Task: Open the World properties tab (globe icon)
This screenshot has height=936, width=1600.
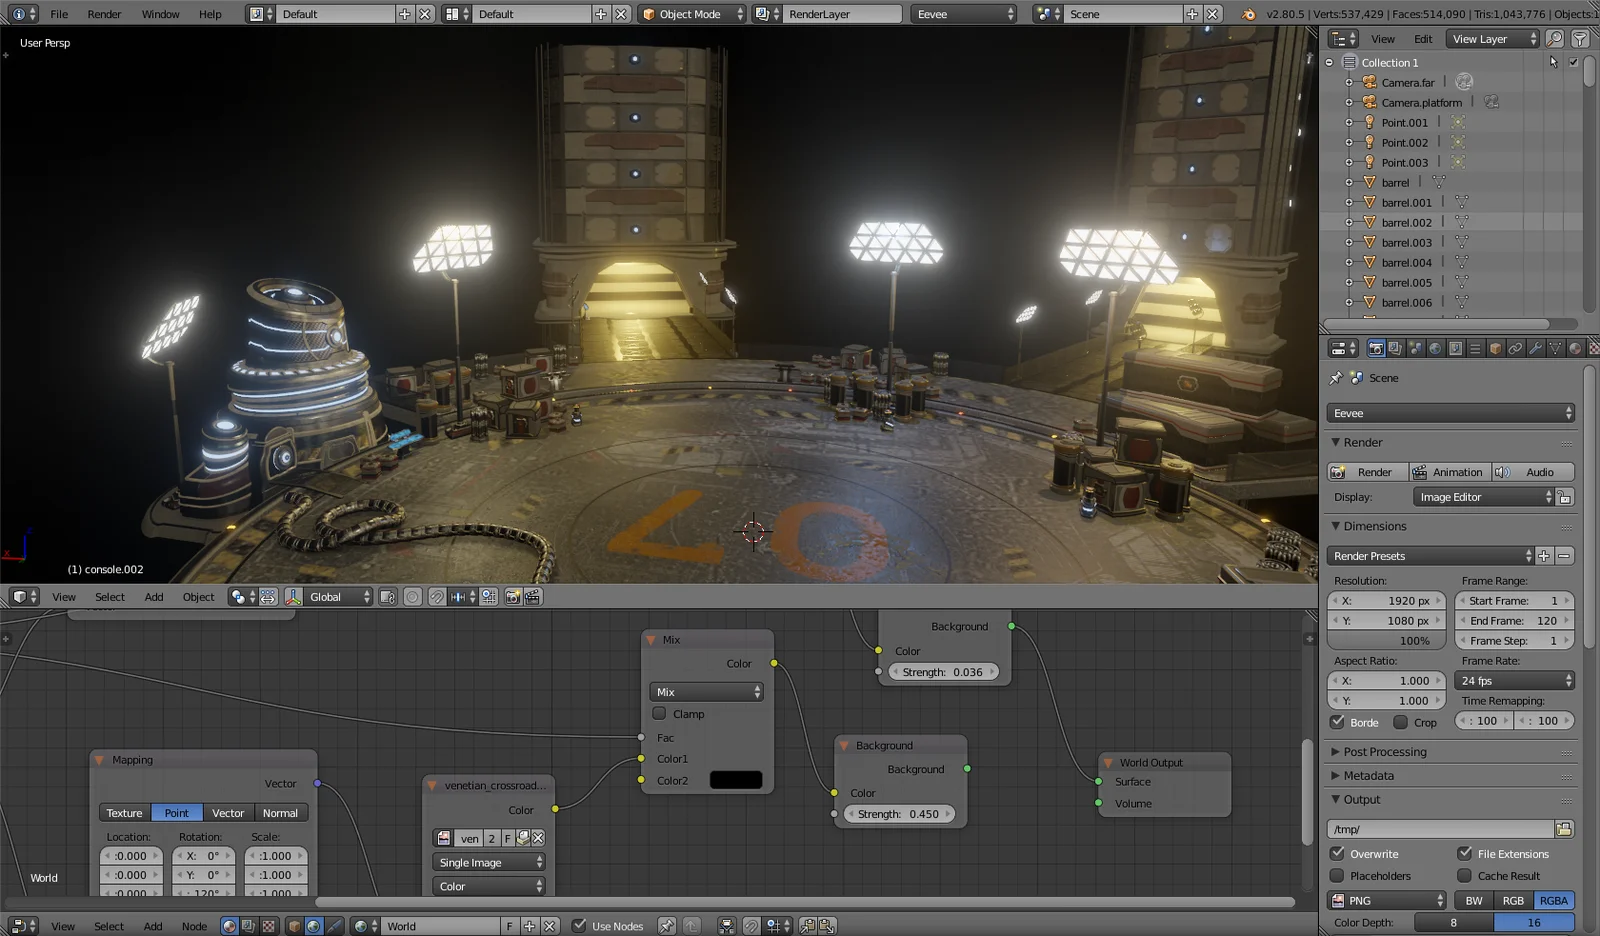Action: [1435, 348]
